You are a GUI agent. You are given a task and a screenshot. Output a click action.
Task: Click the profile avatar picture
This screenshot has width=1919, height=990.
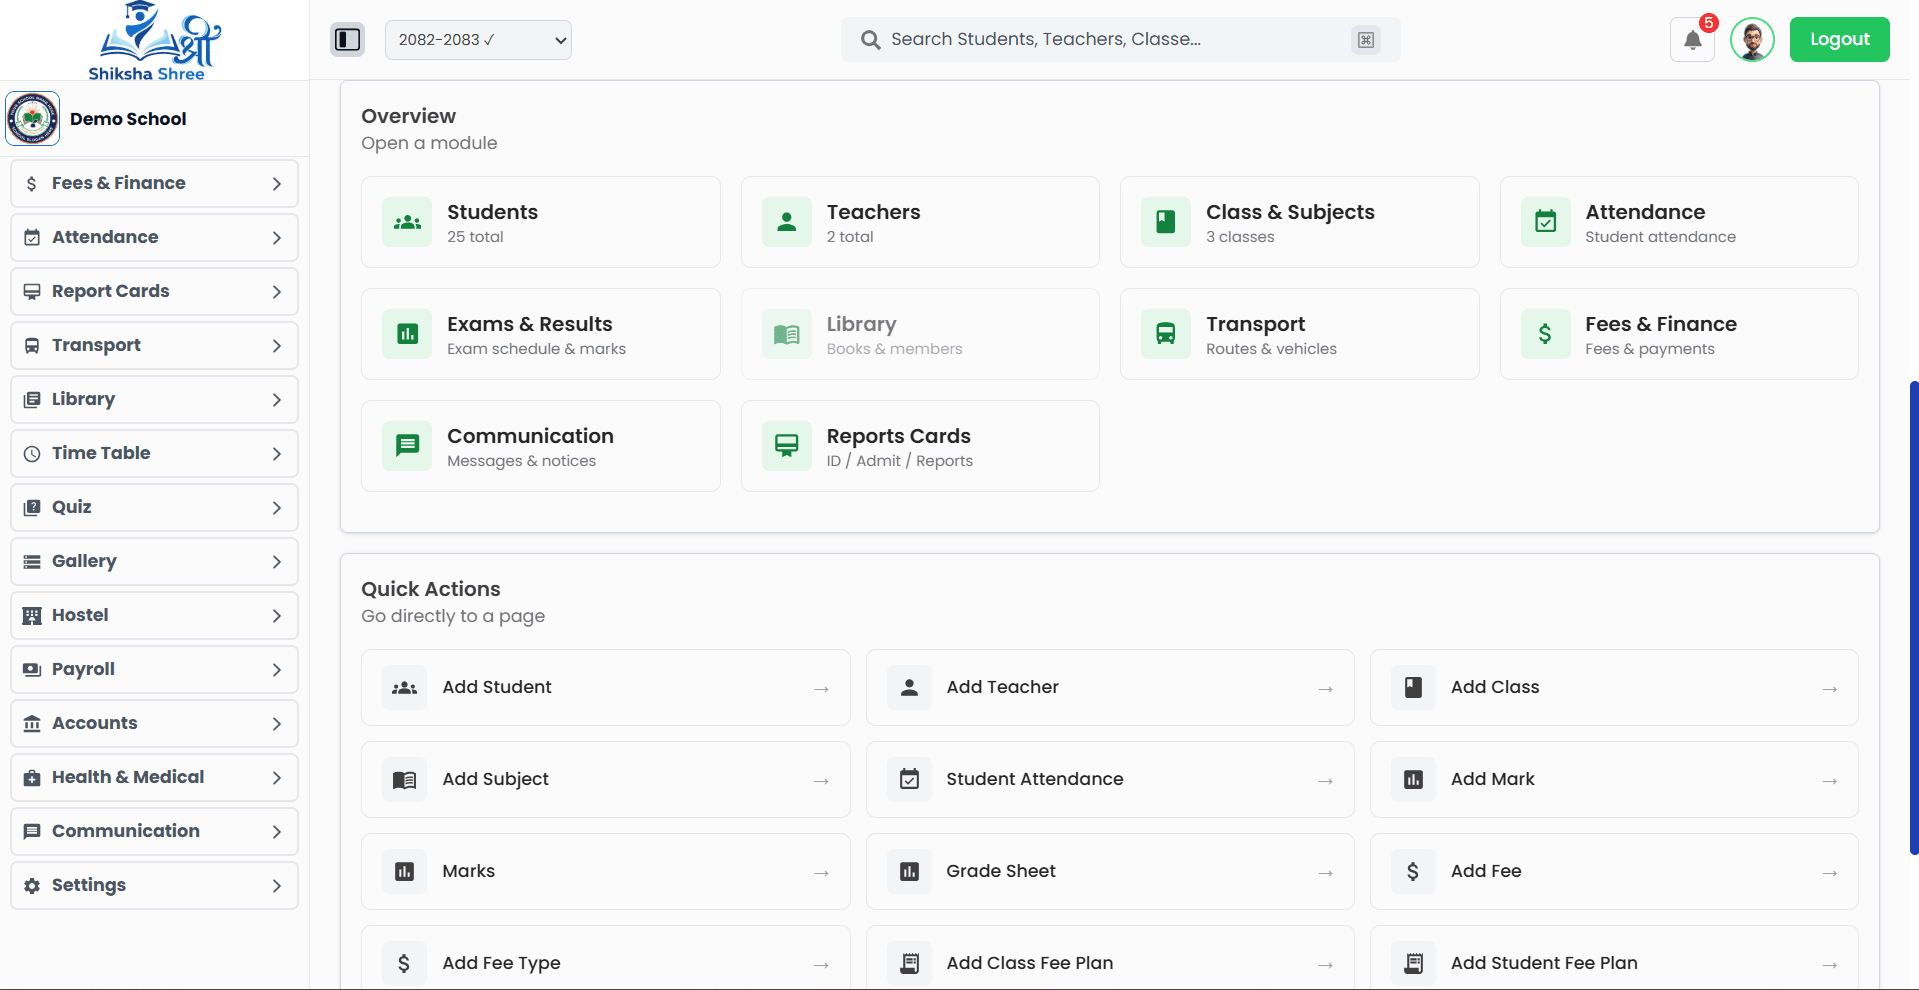point(1752,39)
